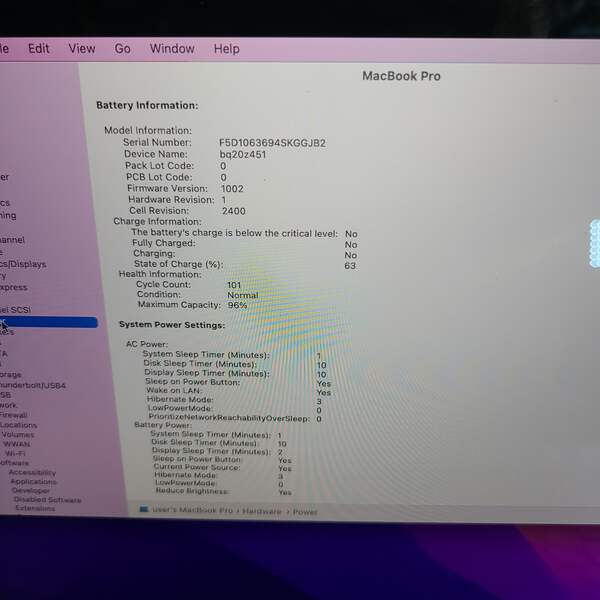Click maximum capacity value 96%
Screen dimensions: 600x600
[237, 305]
